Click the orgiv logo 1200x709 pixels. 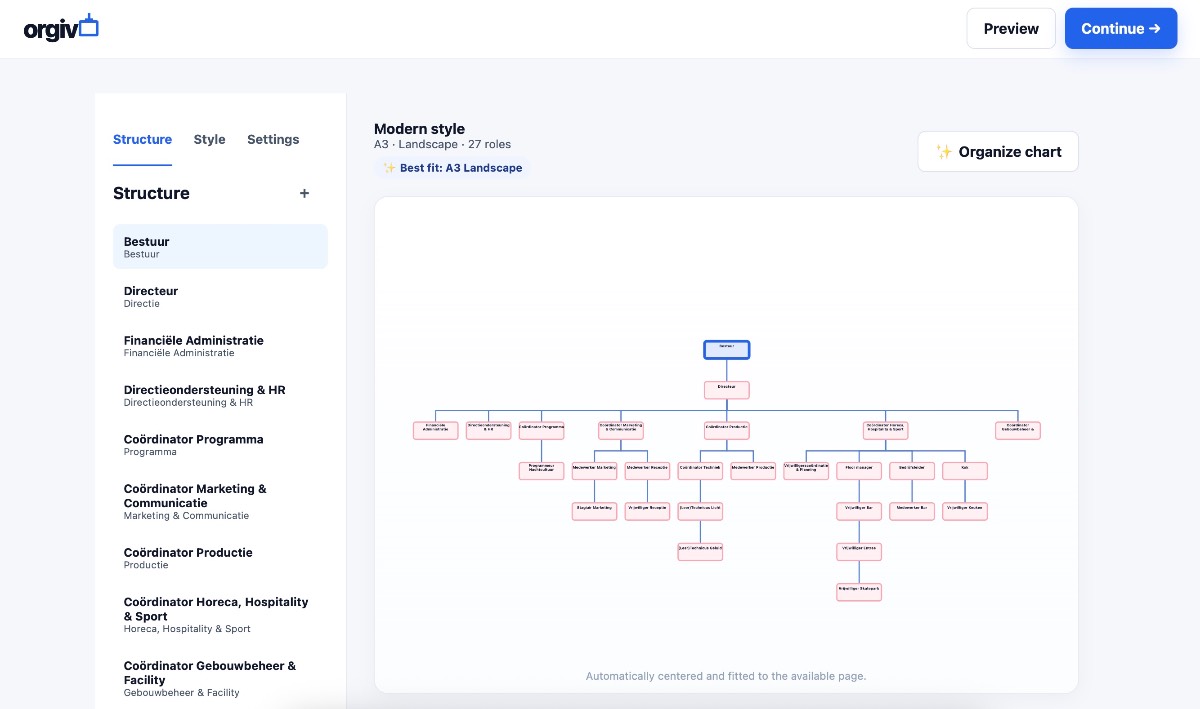pyautogui.click(x=61, y=27)
